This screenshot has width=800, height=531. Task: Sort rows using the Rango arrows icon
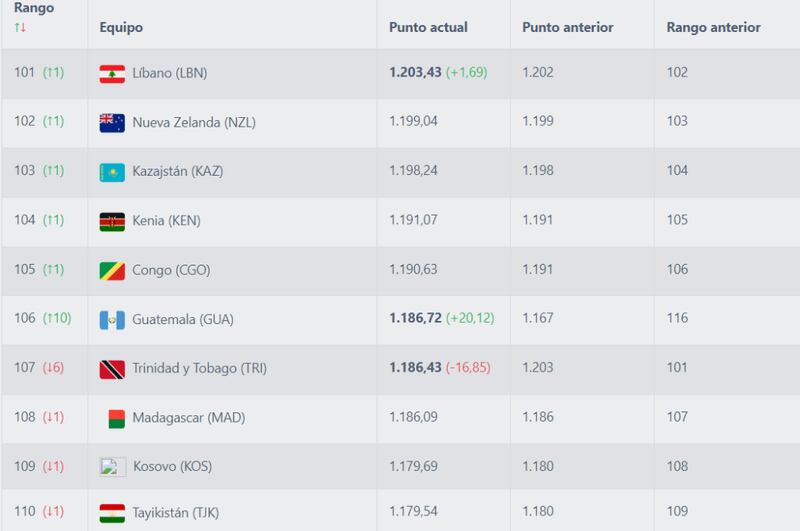click(20, 28)
